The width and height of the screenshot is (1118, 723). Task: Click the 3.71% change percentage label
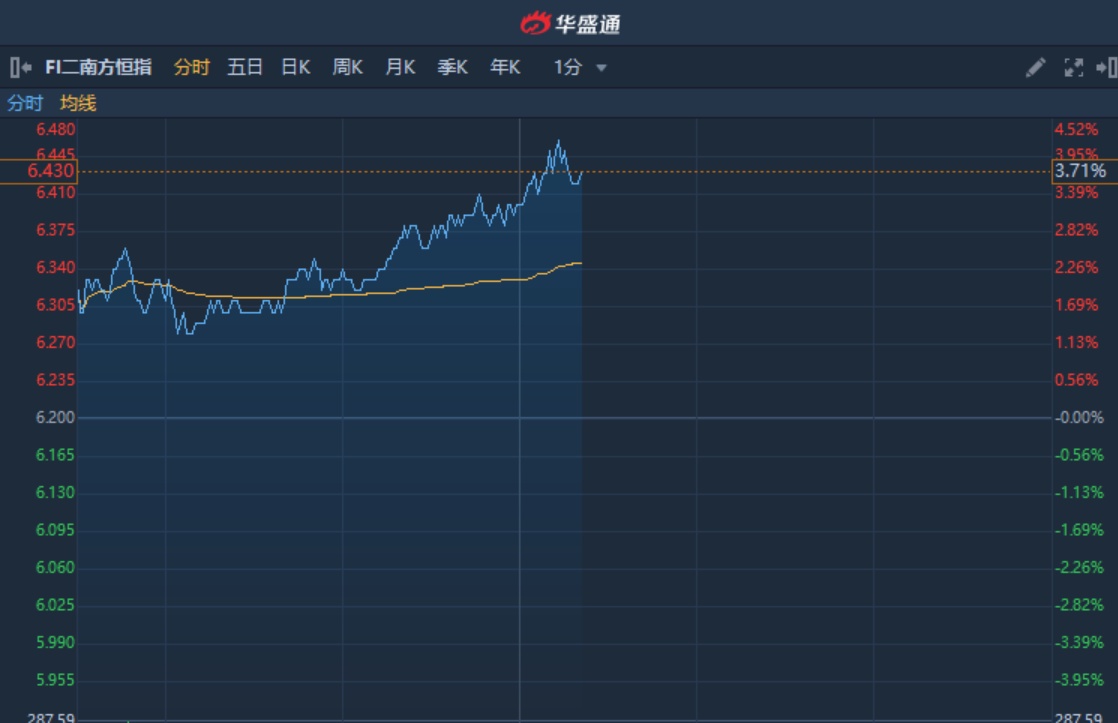tap(1080, 171)
